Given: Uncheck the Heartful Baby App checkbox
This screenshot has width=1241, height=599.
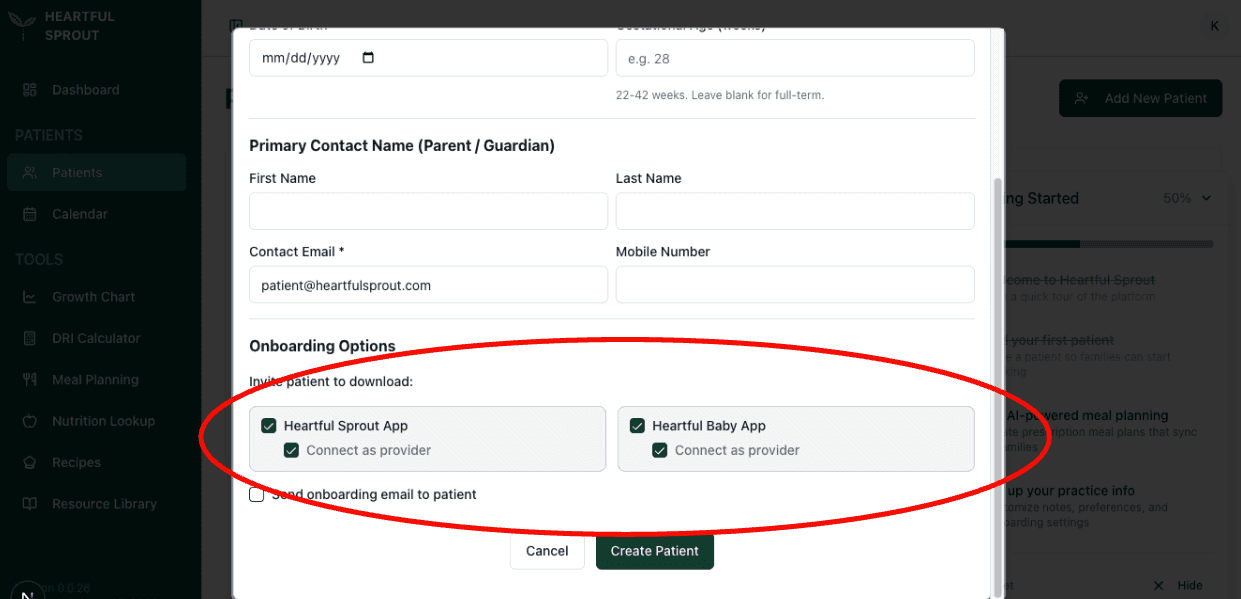Looking at the screenshot, I should [x=637, y=426].
